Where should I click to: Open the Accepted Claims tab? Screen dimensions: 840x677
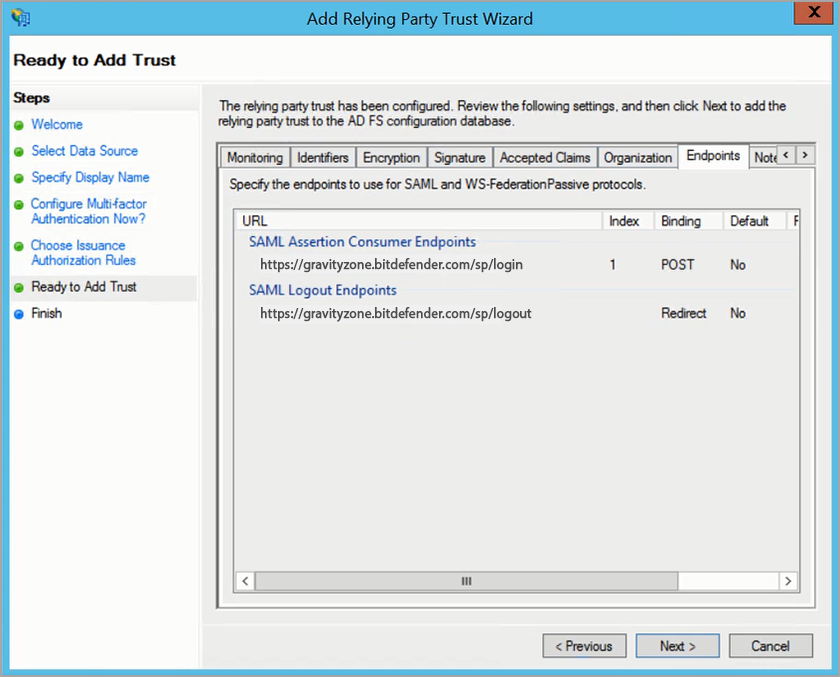click(x=545, y=158)
